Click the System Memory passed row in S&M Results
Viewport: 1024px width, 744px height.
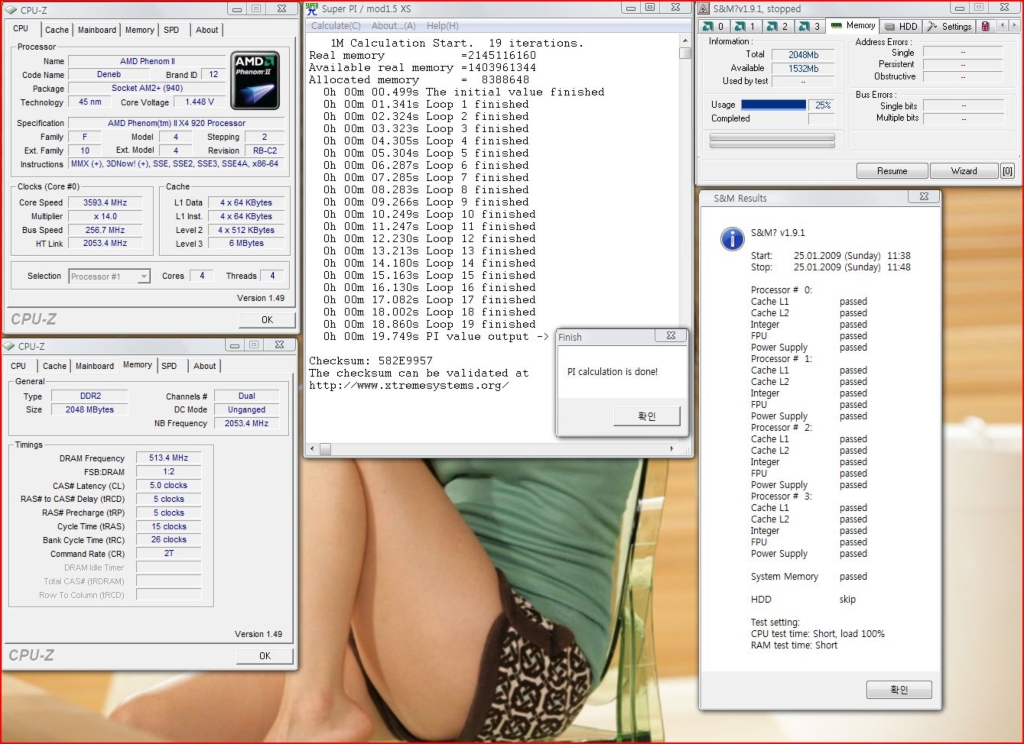[x=809, y=577]
